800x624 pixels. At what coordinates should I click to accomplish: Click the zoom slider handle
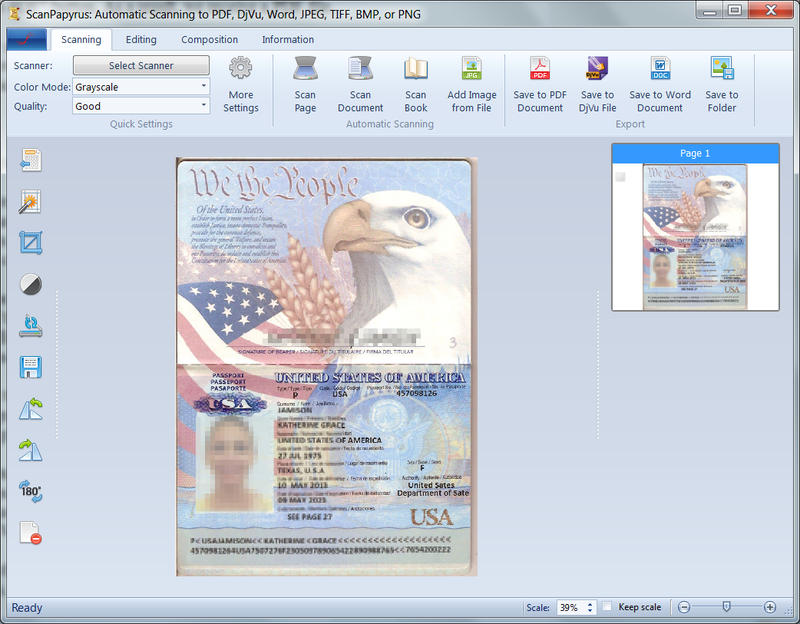pyautogui.click(x=727, y=607)
